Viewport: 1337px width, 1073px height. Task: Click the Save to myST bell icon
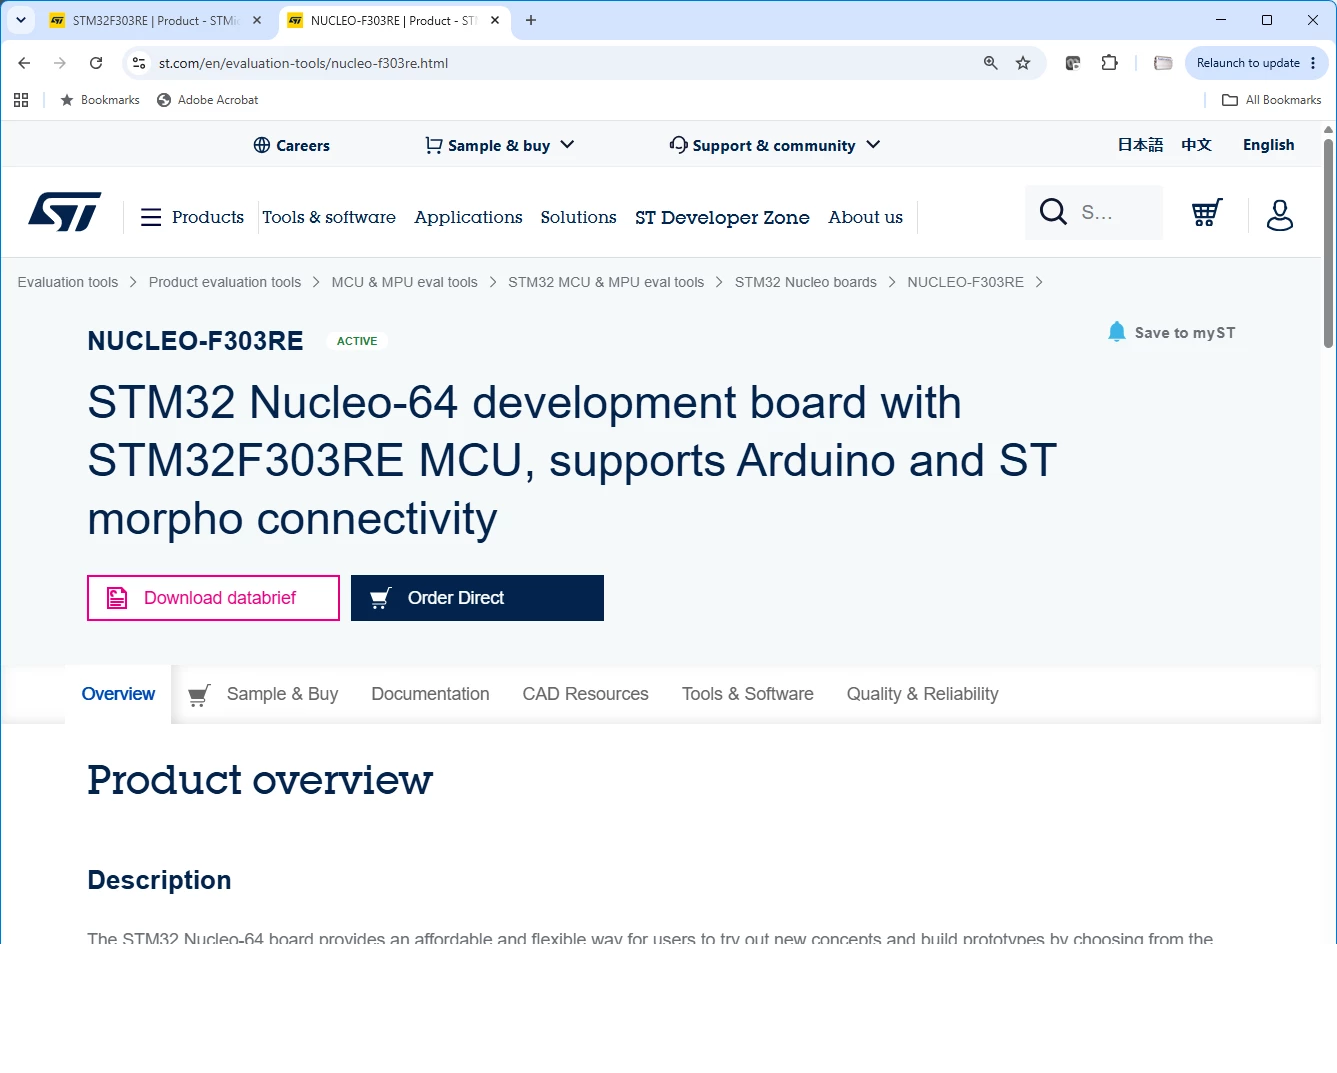tap(1117, 332)
